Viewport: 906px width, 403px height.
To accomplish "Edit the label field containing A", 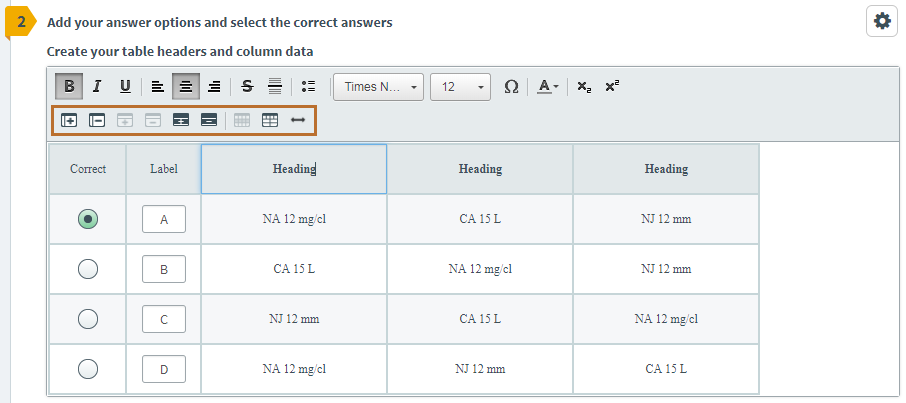I will [164, 219].
